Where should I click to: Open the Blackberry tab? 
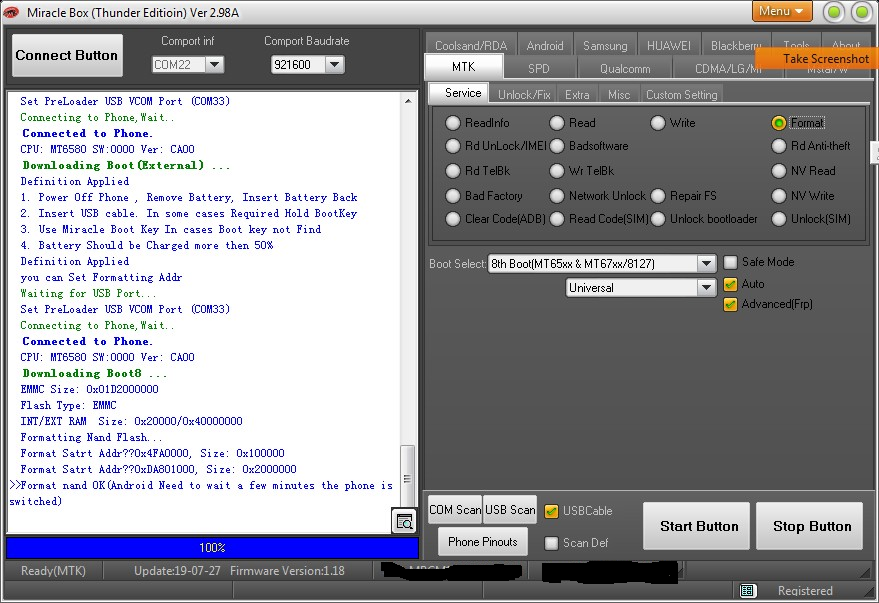736,45
